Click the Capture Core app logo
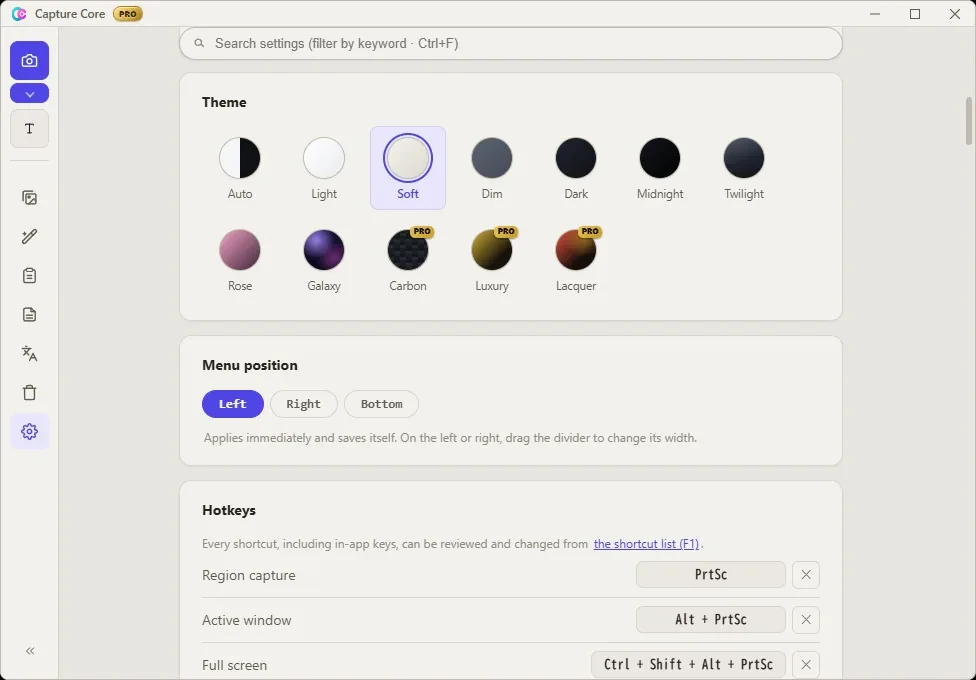976x680 pixels. coord(19,14)
